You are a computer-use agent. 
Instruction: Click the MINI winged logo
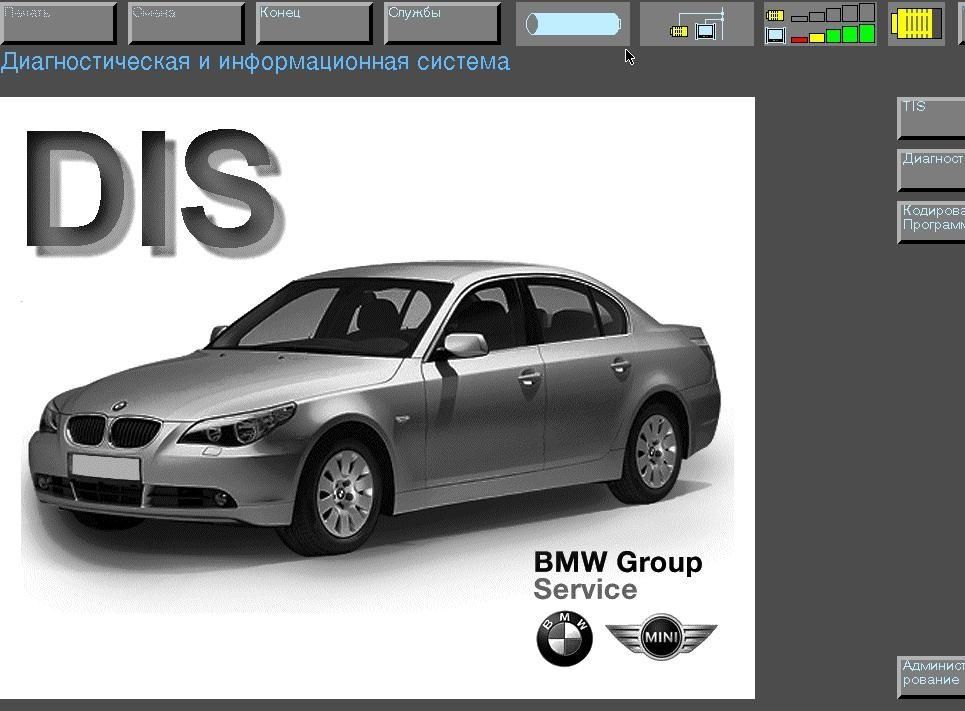(x=662, y=637)
